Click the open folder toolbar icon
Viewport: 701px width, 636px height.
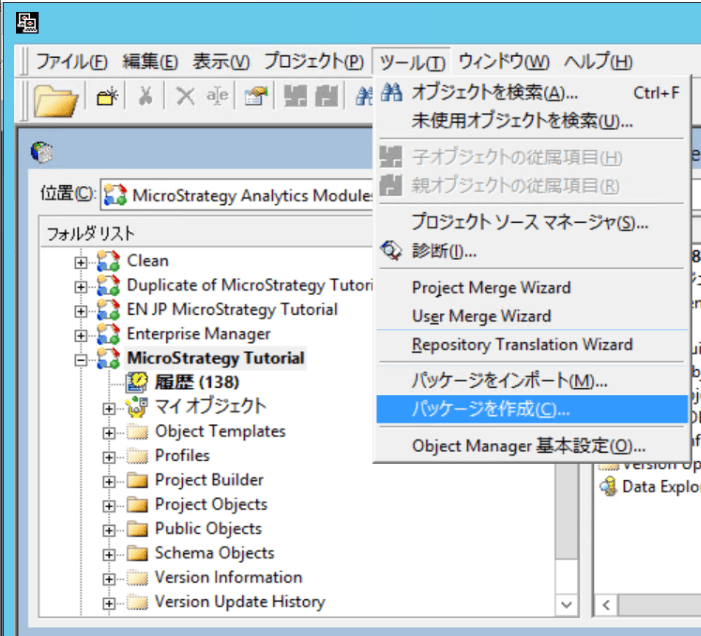(x=55, y=101)
